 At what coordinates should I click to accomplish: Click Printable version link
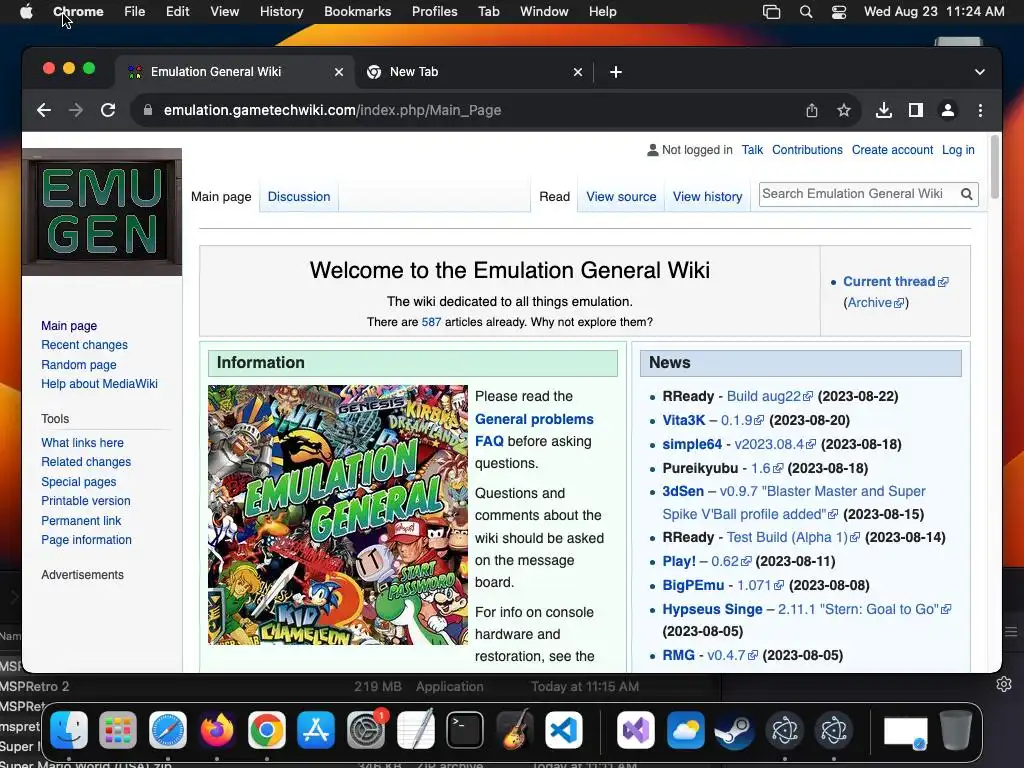(x=86, y=501)
